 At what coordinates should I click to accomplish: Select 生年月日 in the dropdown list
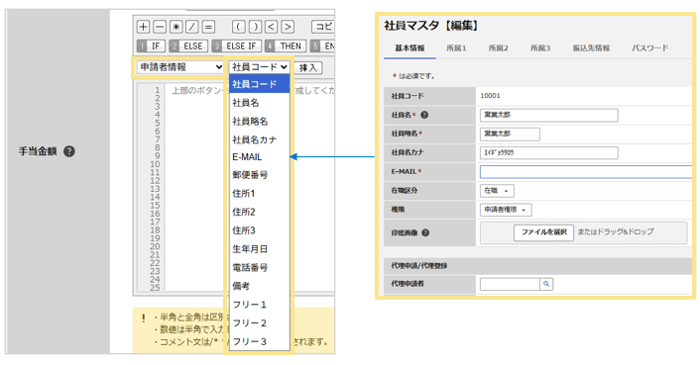pyautogui.click(x=259, y=249)
